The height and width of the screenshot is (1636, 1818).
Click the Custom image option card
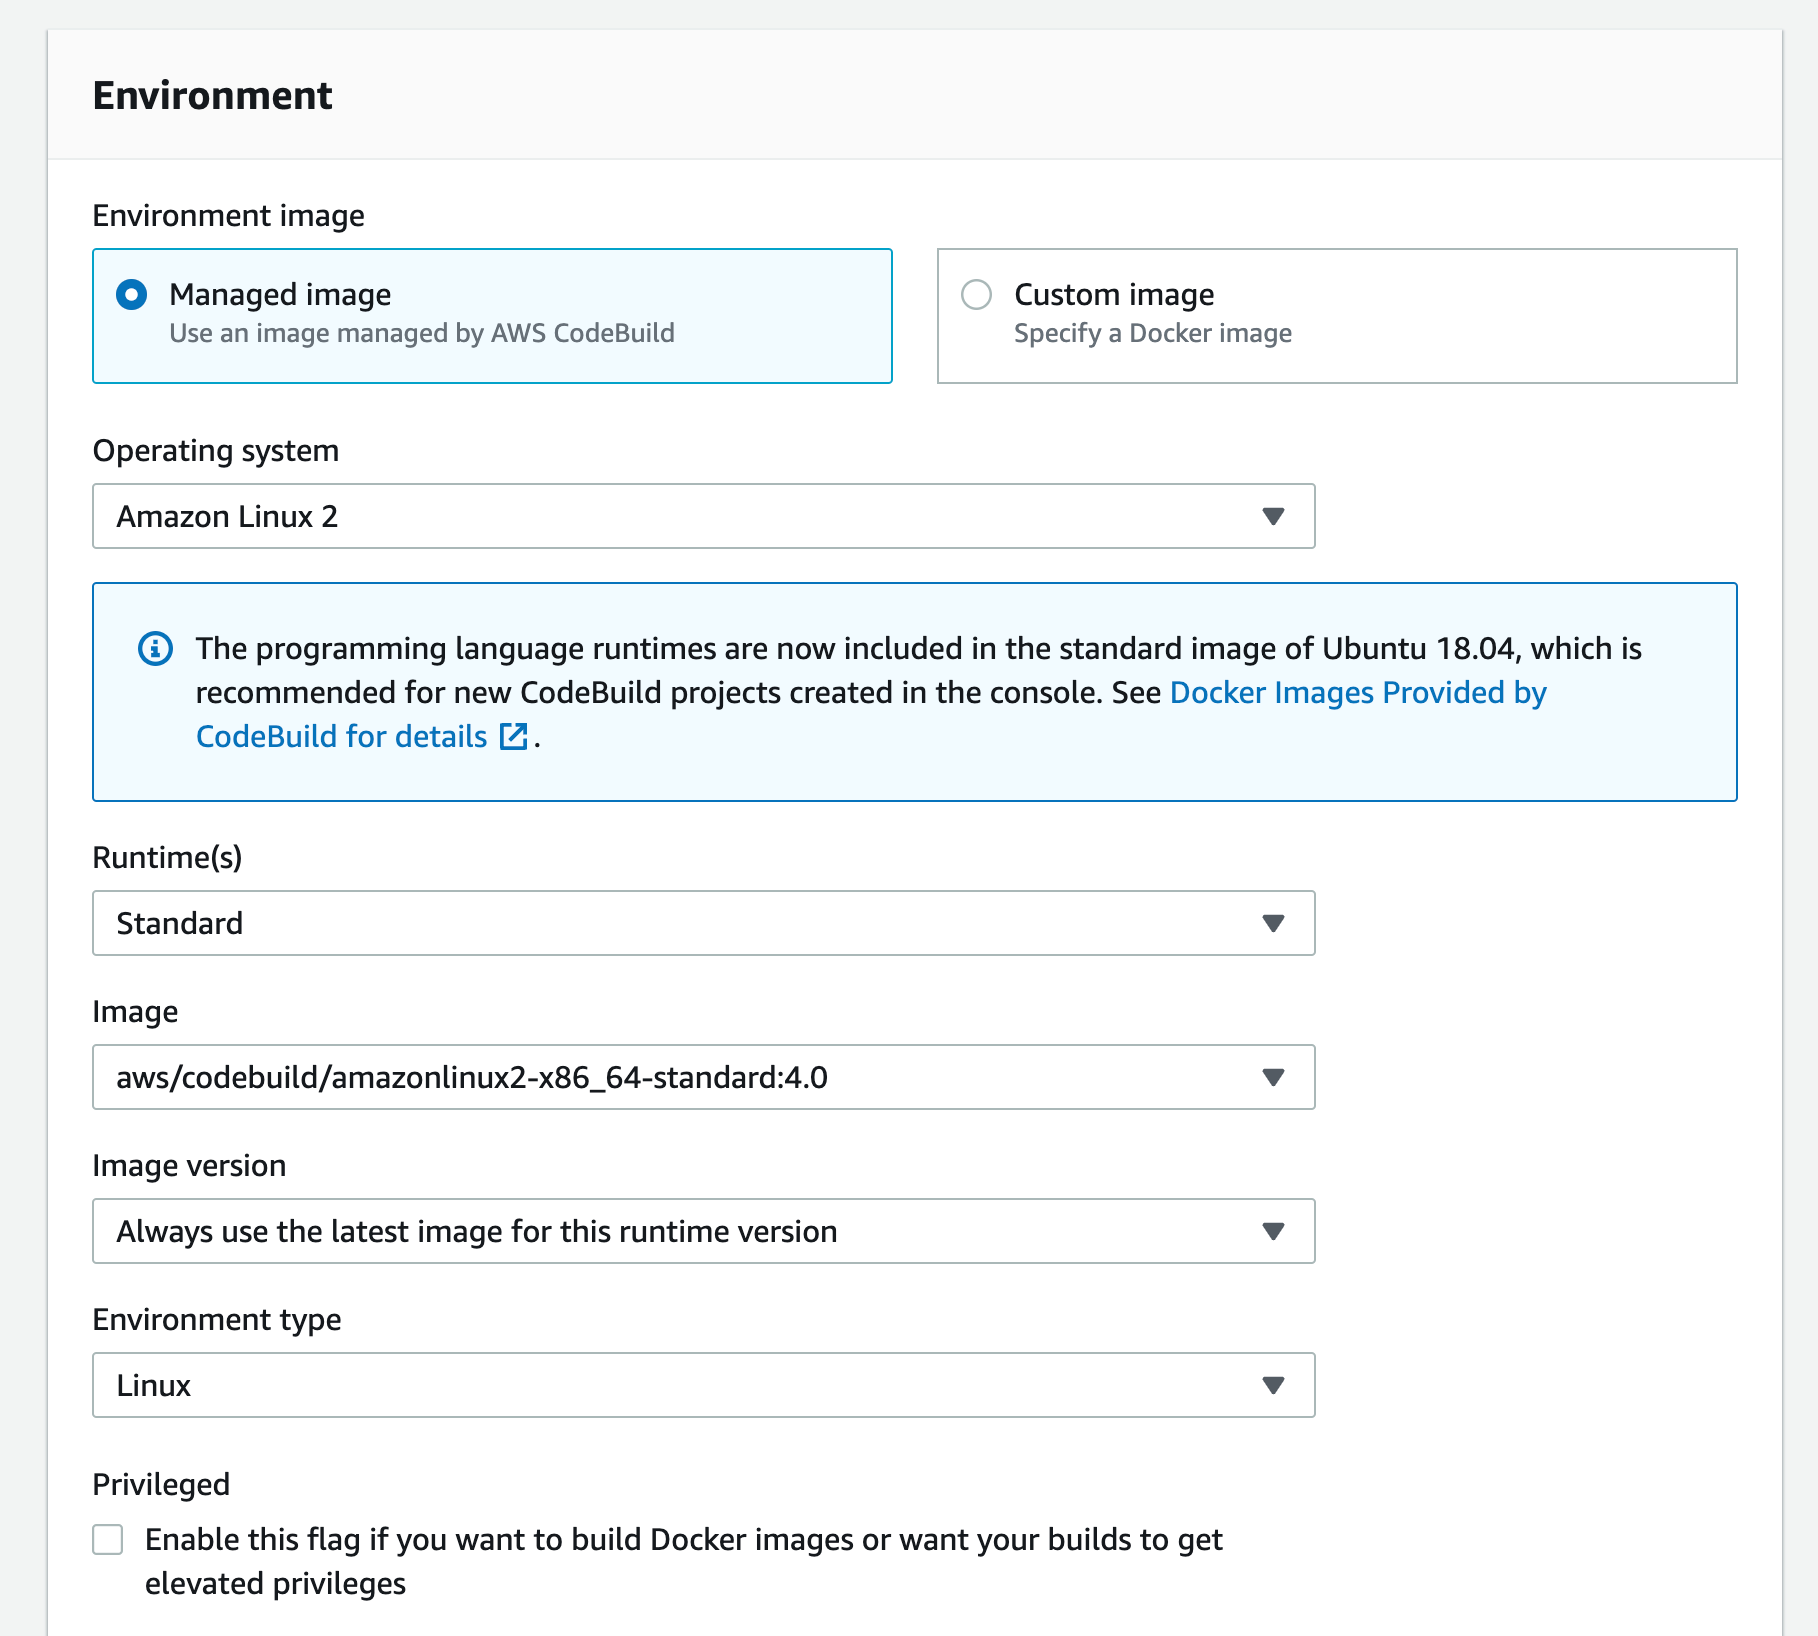[x=1335, y=315]
